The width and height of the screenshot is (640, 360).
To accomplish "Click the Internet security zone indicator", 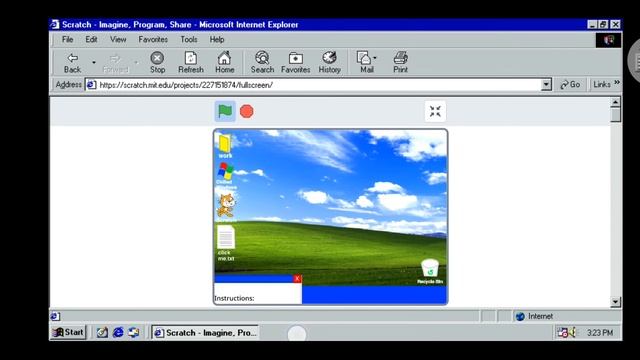I will click(x=534, y=316).
